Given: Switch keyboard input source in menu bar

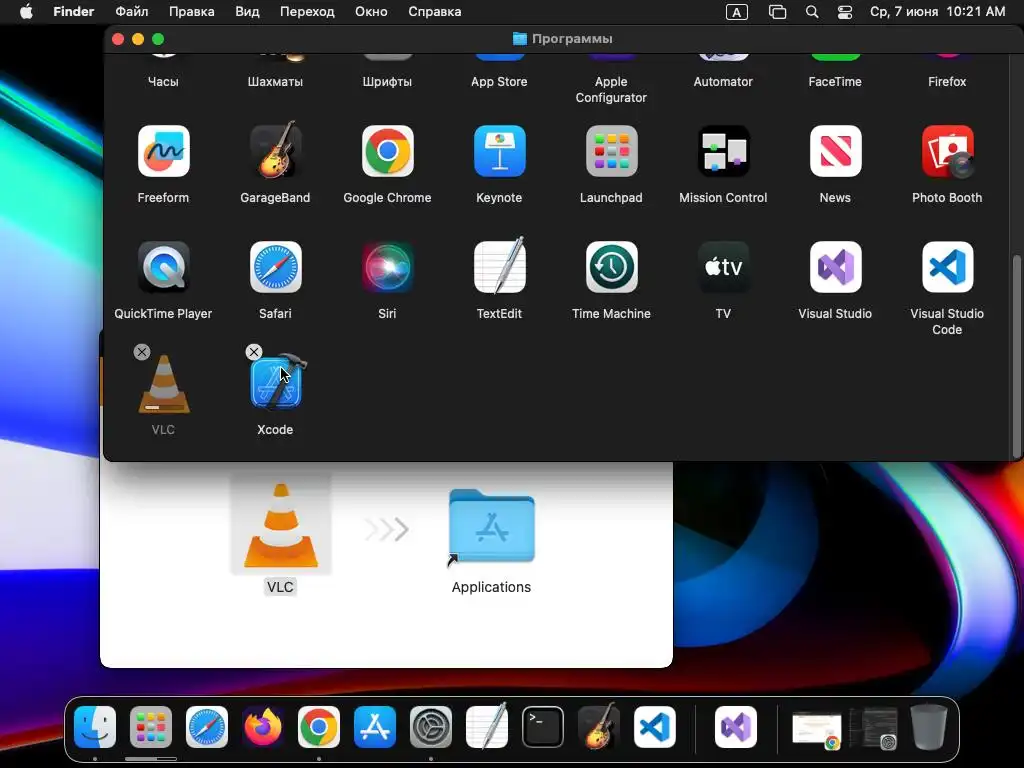Looking at the screenshot, I should (737, 12).
